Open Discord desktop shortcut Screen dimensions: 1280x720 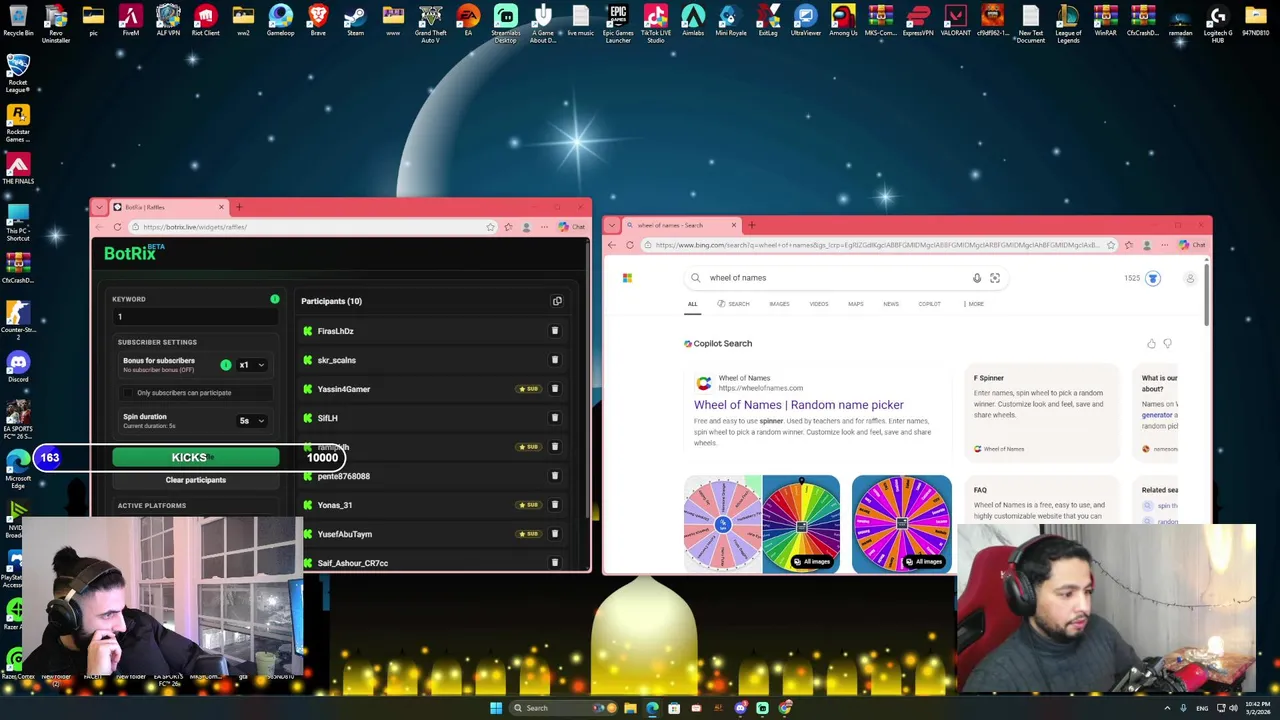pos(18,367)
